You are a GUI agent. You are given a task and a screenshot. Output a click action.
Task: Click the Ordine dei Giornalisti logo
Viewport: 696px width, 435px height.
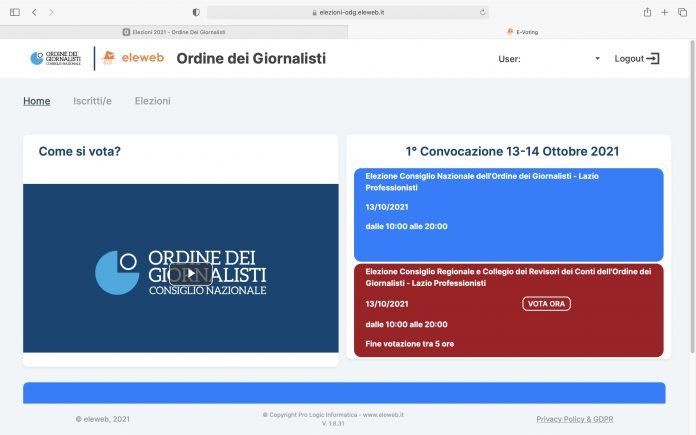[x=55, y=58]
